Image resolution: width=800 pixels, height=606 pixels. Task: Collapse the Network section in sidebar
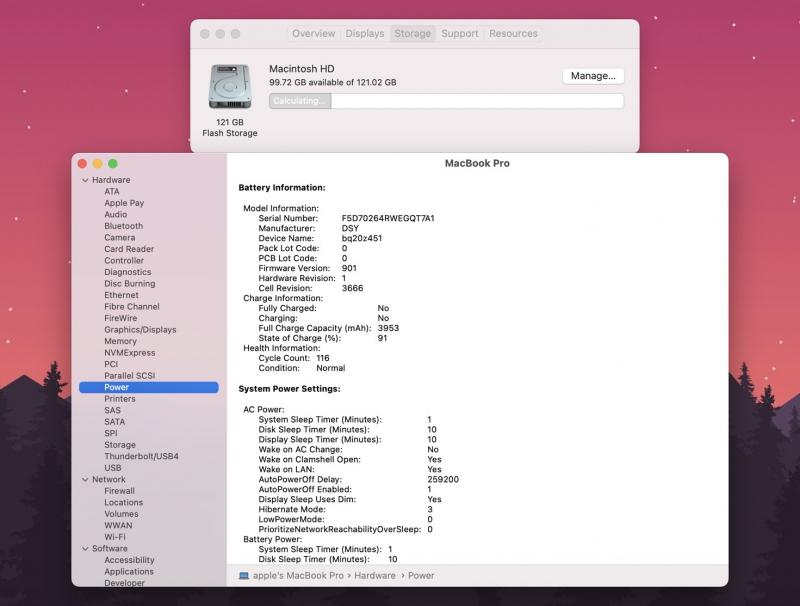click(x=85, y=479)
